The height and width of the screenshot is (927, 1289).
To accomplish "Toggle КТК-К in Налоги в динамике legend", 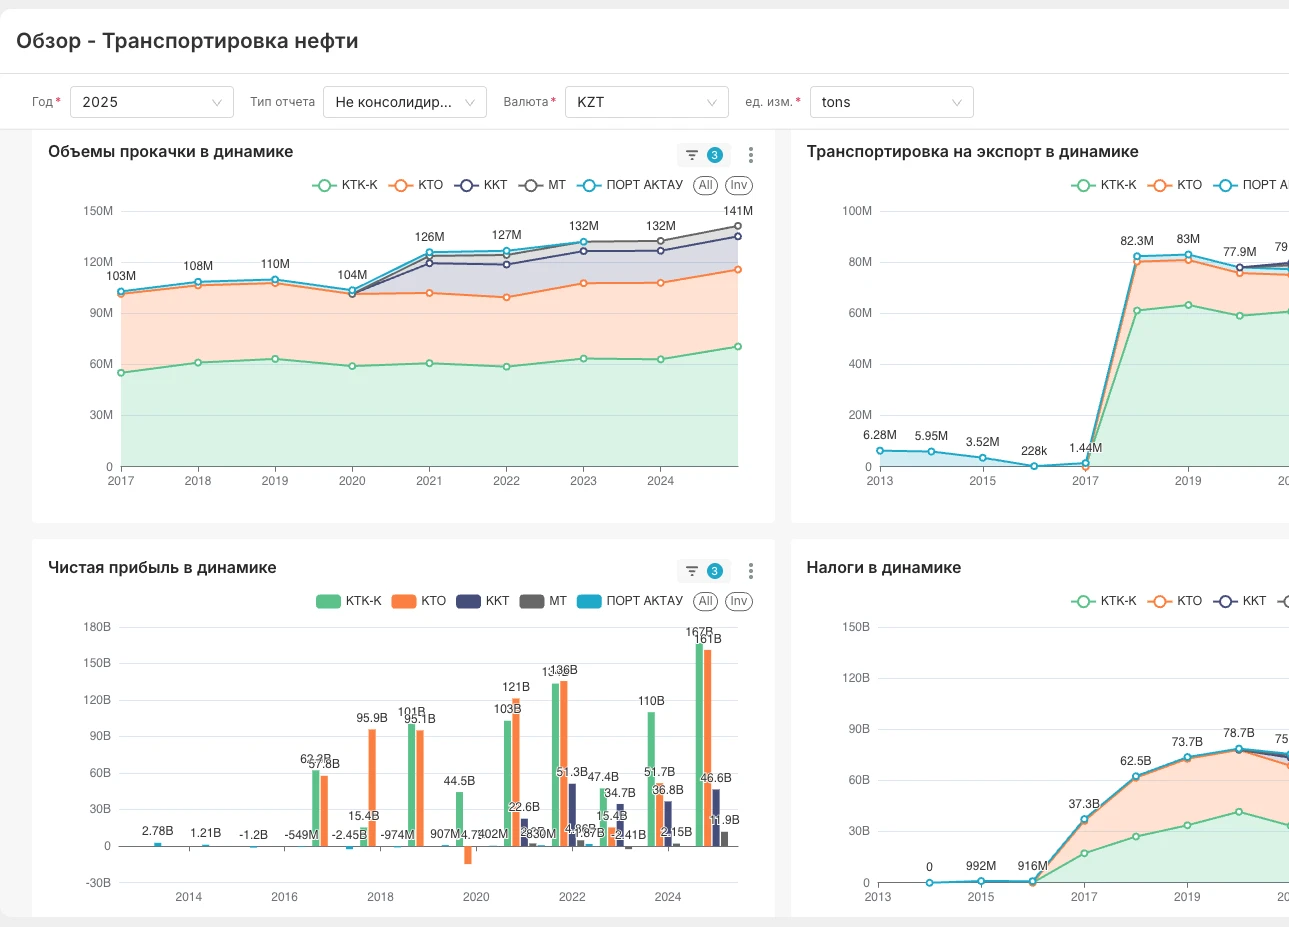I will (x=1104, y=601).
